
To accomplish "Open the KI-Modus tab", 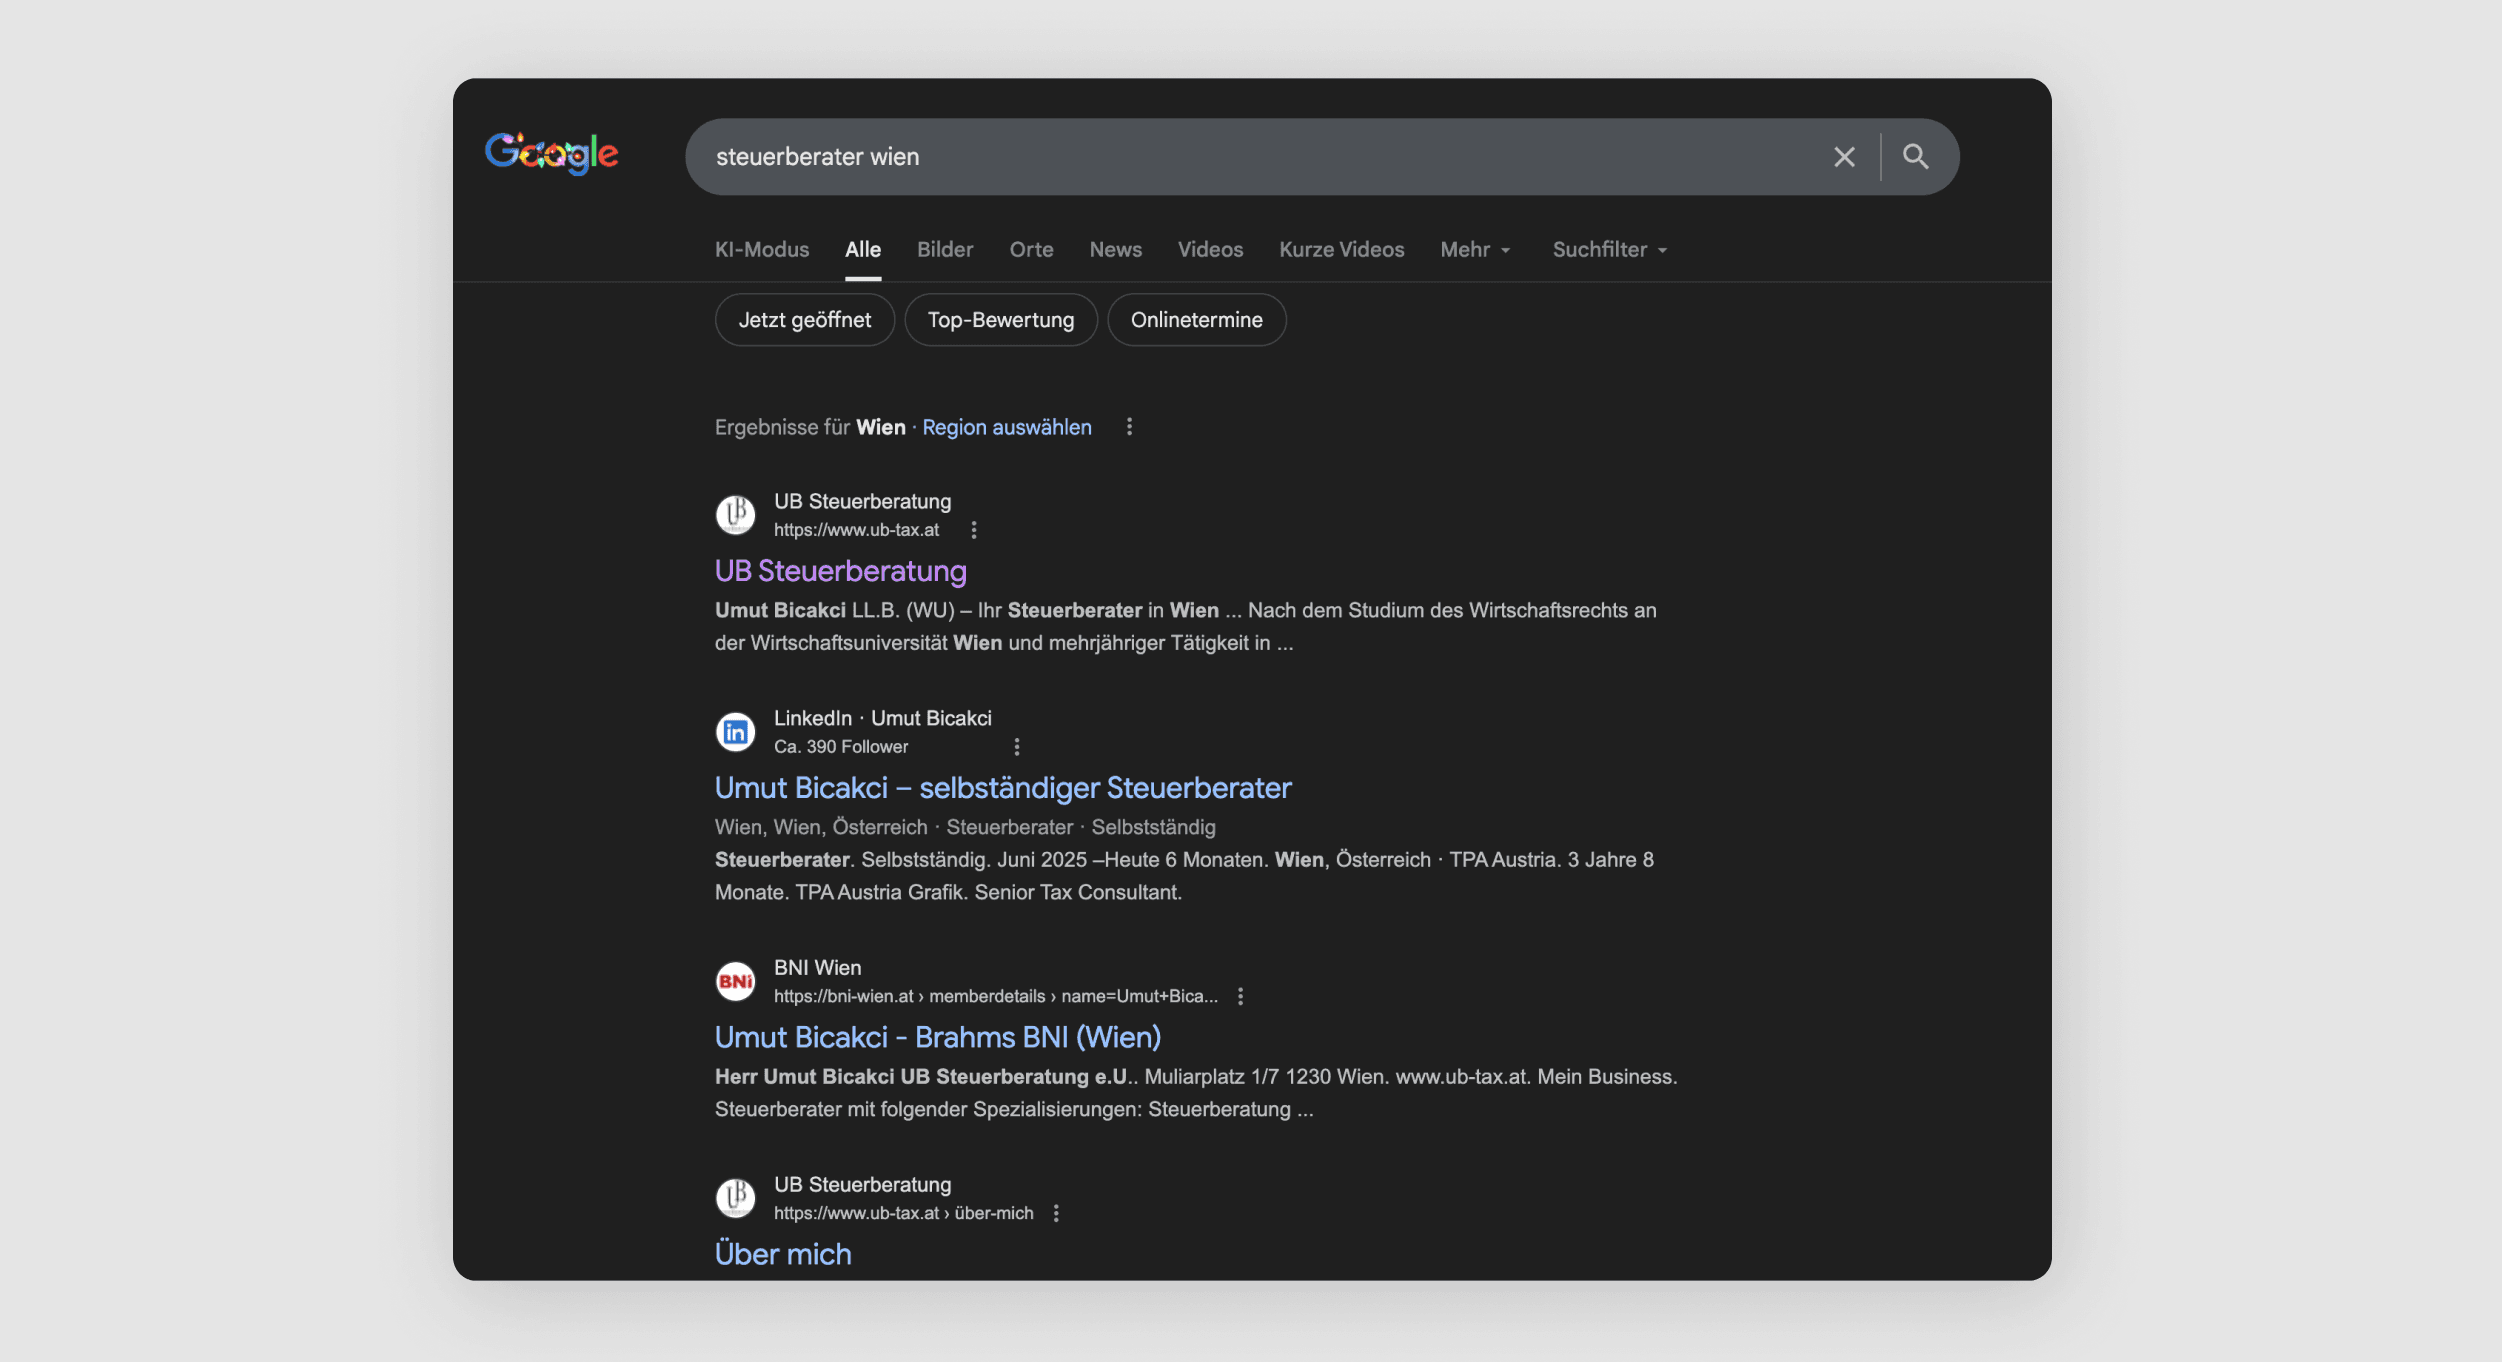I will click(761, 250).
